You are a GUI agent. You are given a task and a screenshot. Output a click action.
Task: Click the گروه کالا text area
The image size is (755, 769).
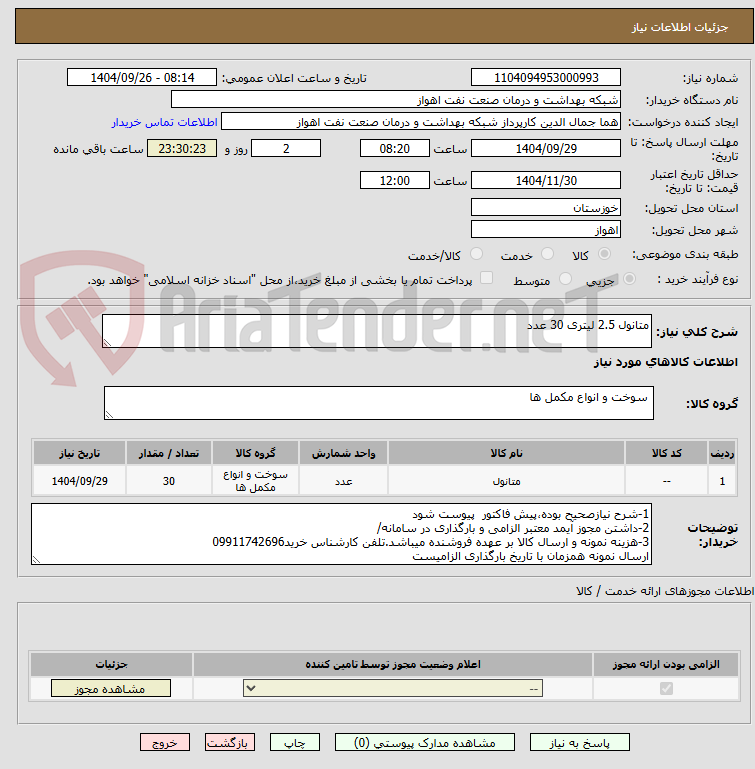point(379,403)
